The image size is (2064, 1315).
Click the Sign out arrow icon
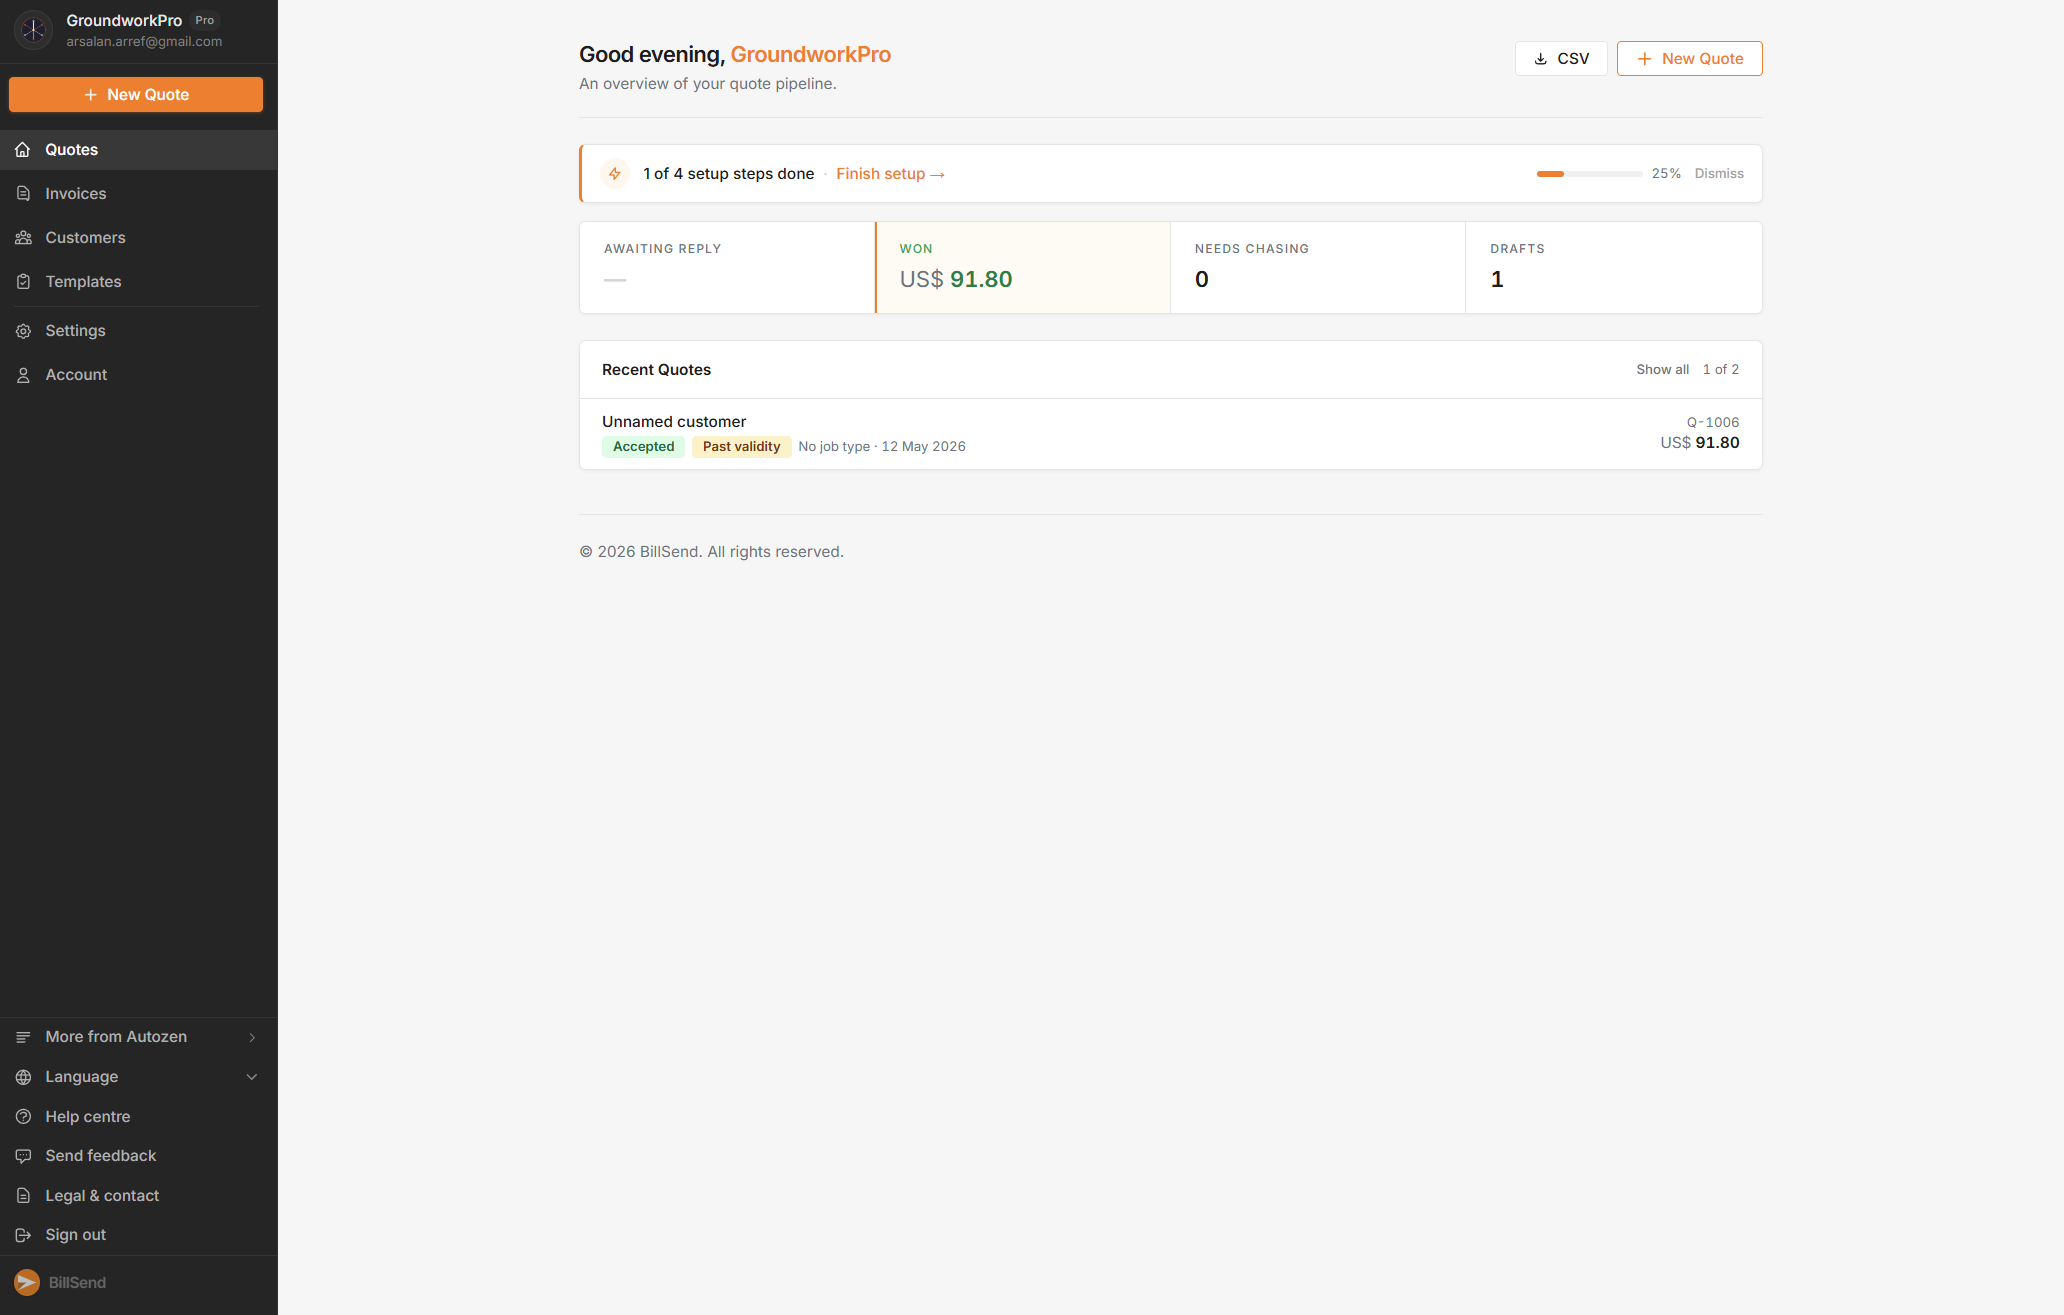23,1235
